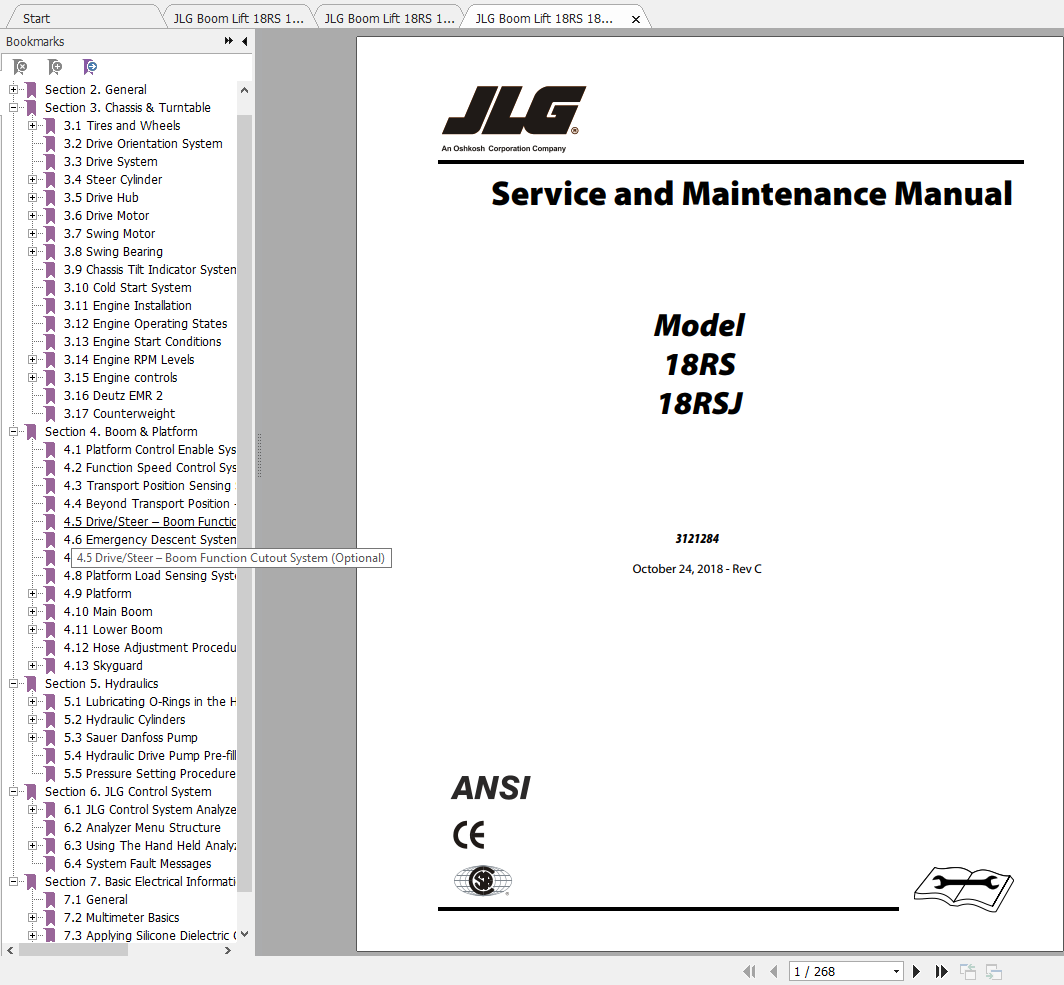Expand 3.1 Tires and Wheels
1064x985 pixels.
pyautogui.click(x=32, y=125)
